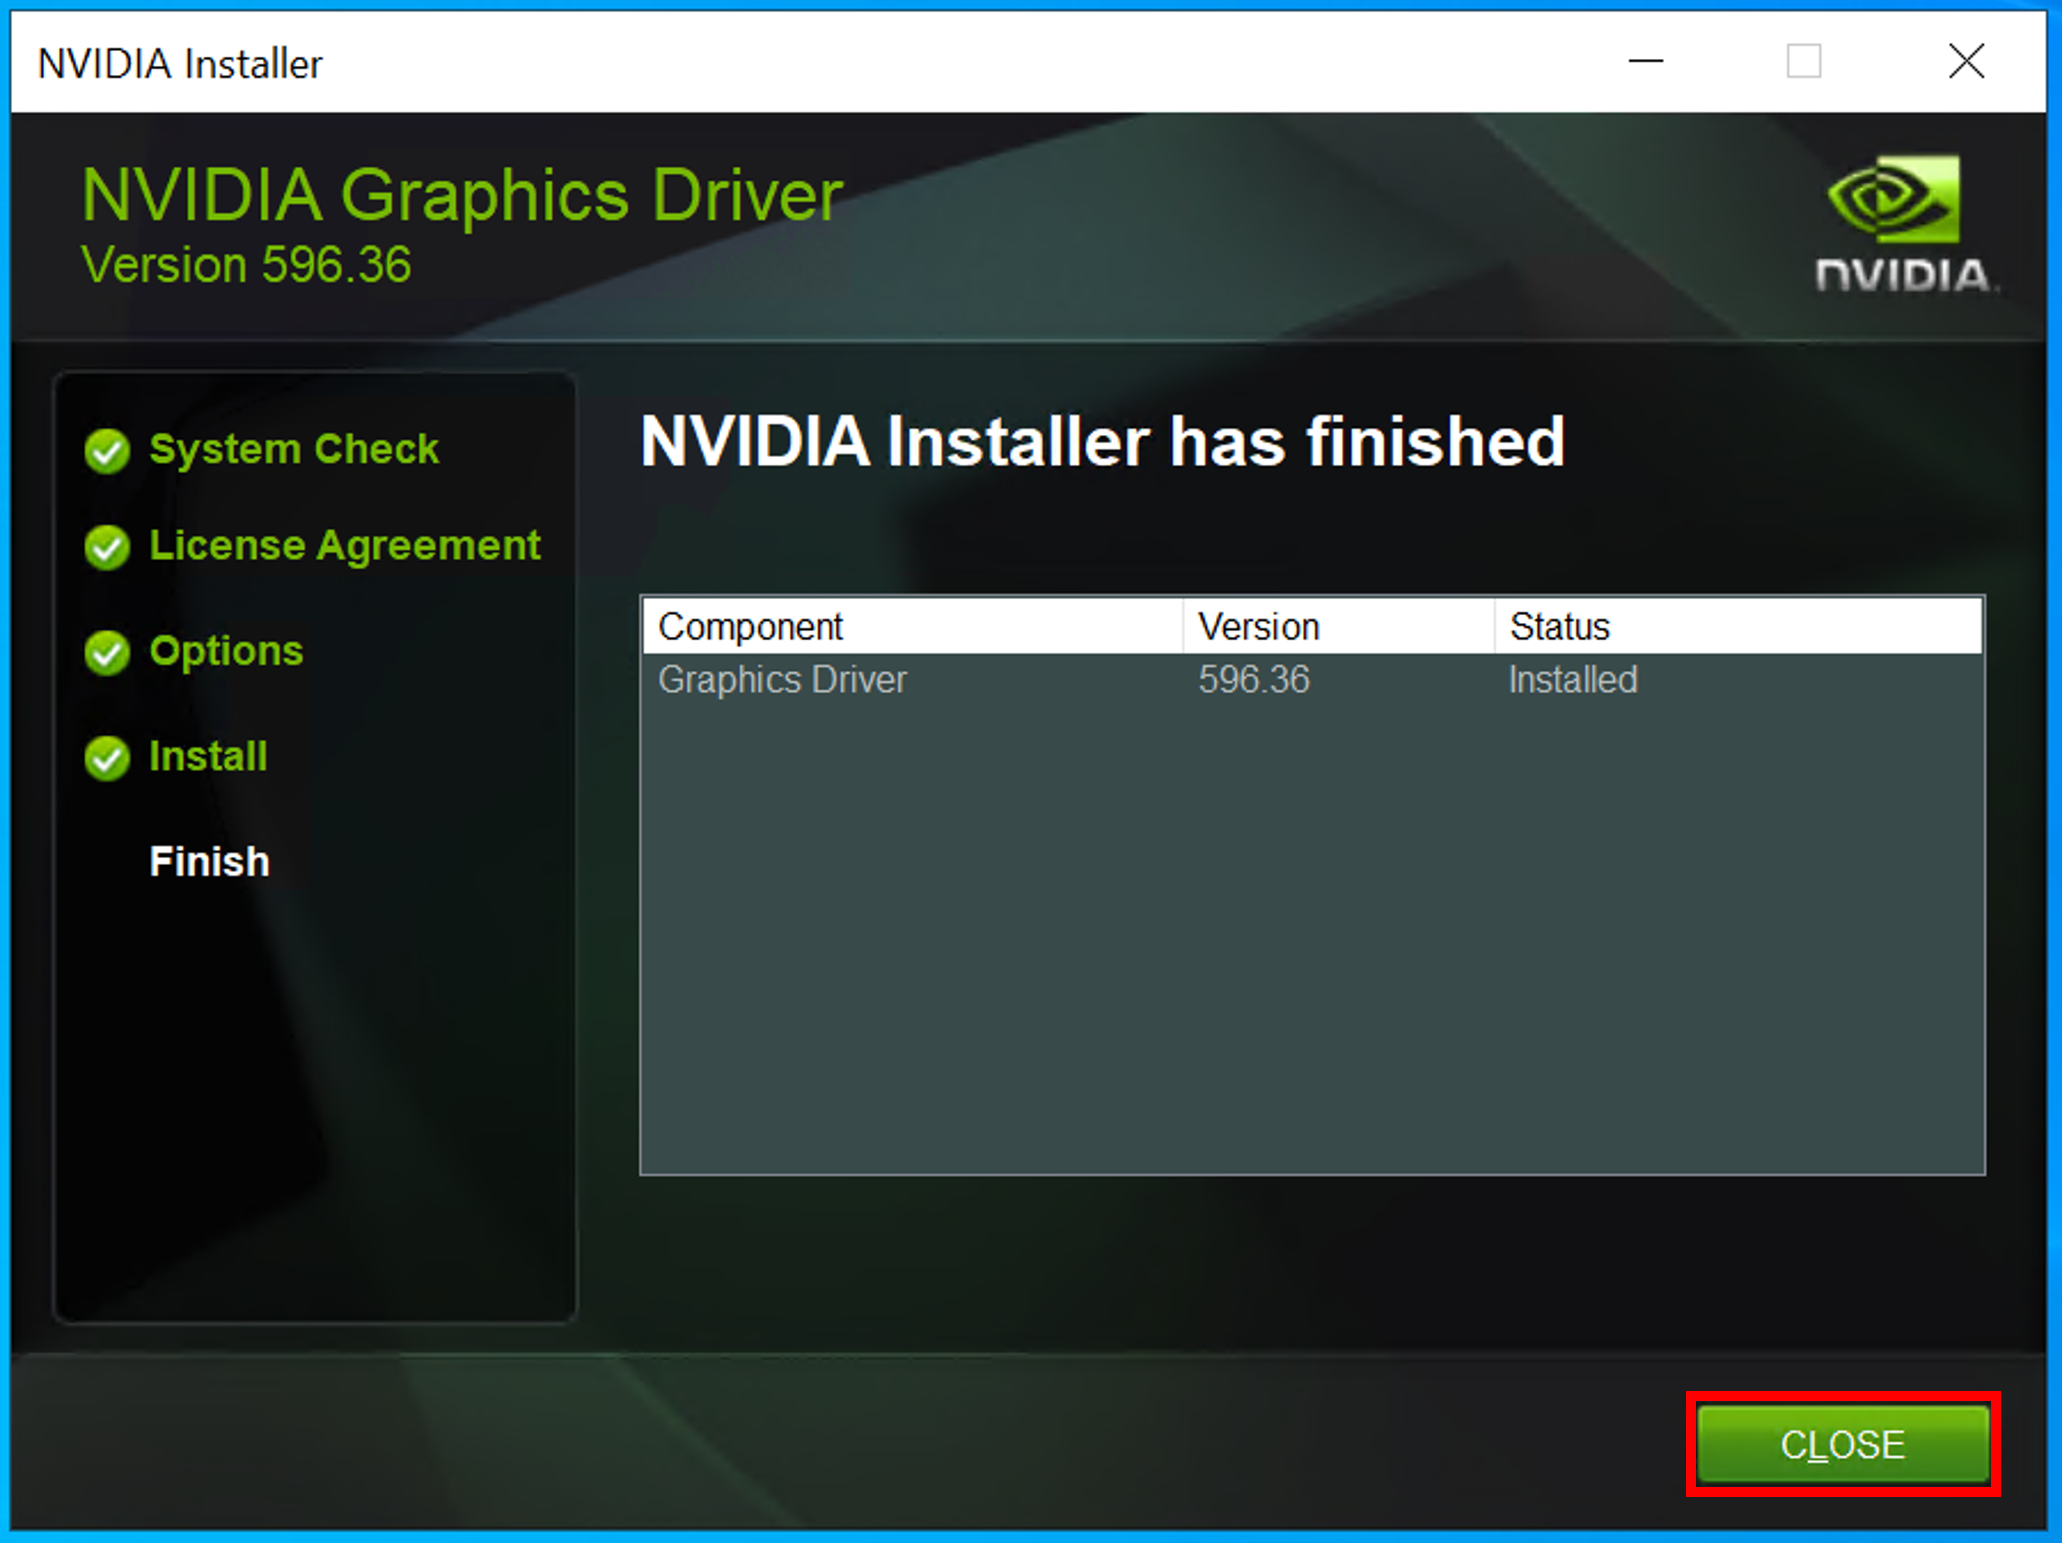Select the Install step label
2062x1543 pixels.
[208, 756]
